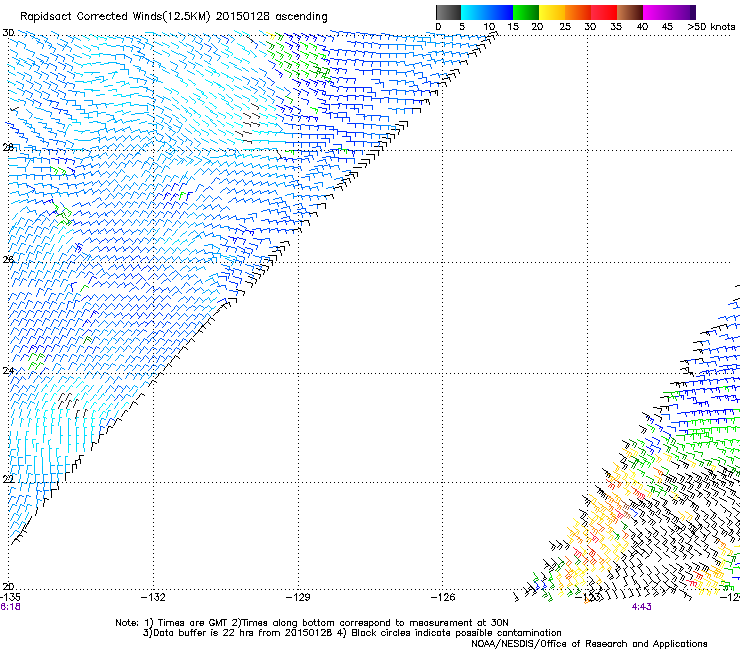Click the latitude label '20'
Viewport: 740px width, 650px height.
coord(8,587)
